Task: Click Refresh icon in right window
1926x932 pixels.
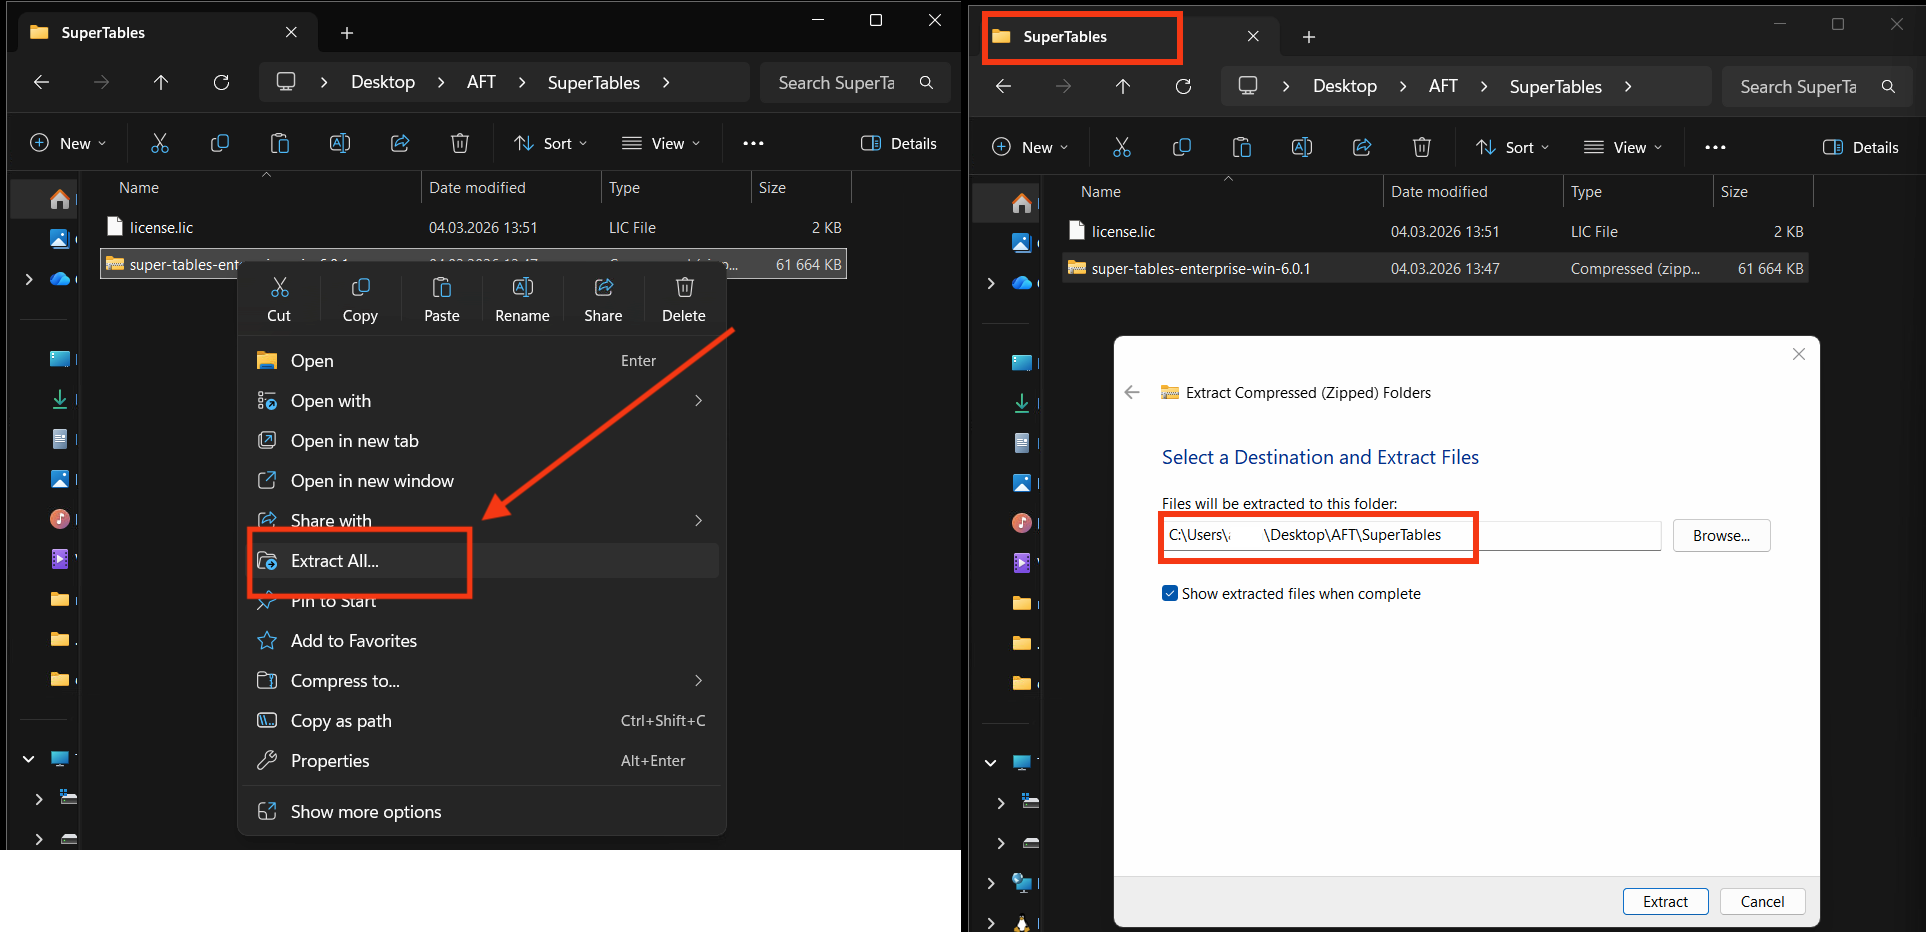Action: pos(1183,87)
